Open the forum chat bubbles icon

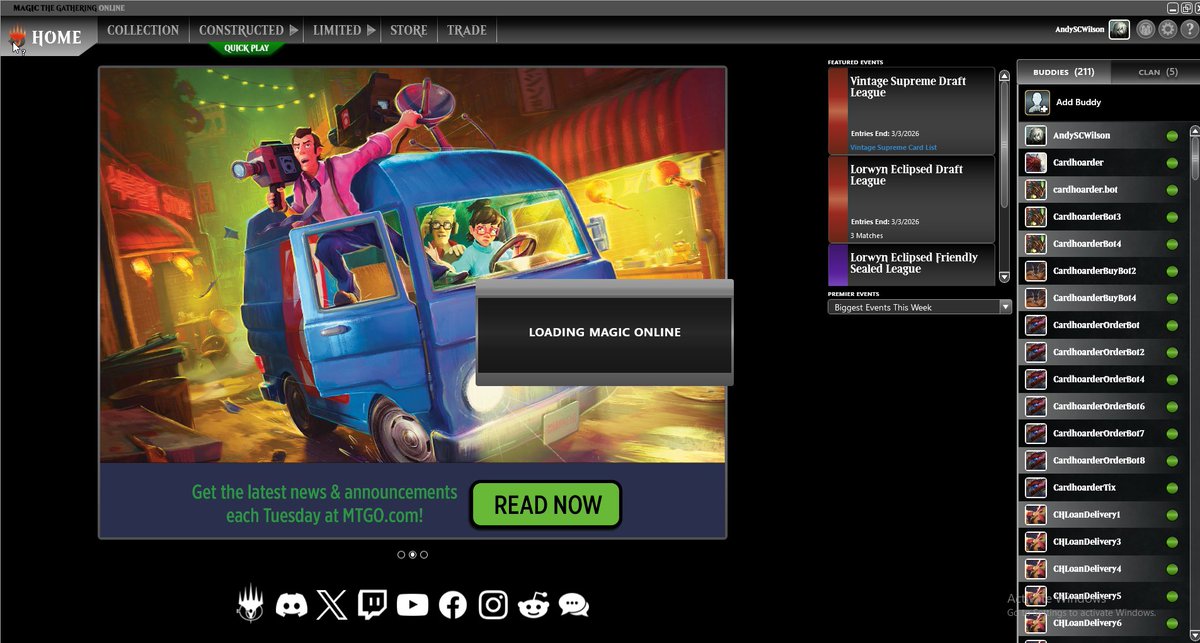point(574,604)
